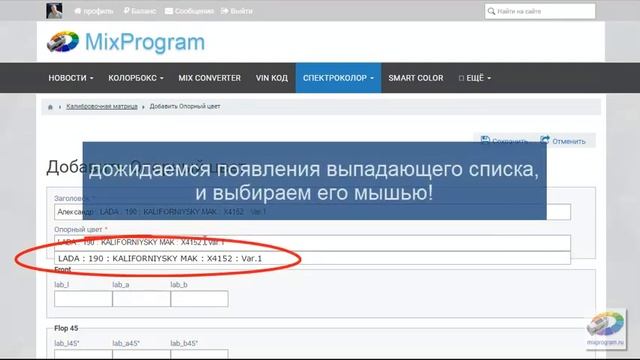Click the Заголовок text field

[312, 212]
